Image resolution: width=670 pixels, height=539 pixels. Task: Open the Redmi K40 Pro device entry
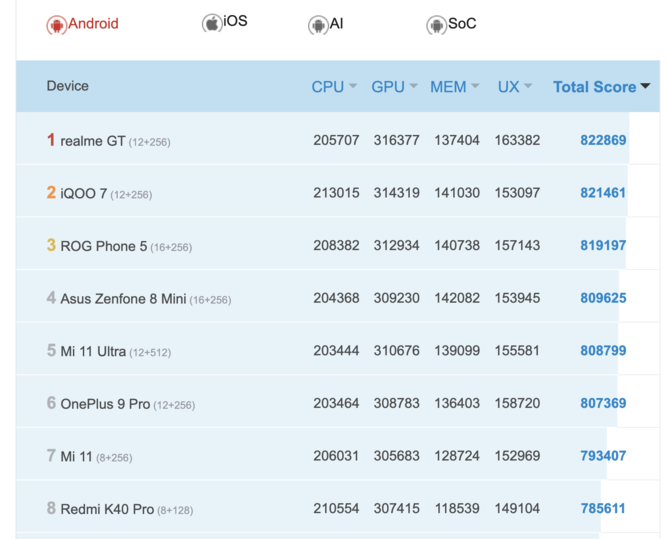click(107, 509)
